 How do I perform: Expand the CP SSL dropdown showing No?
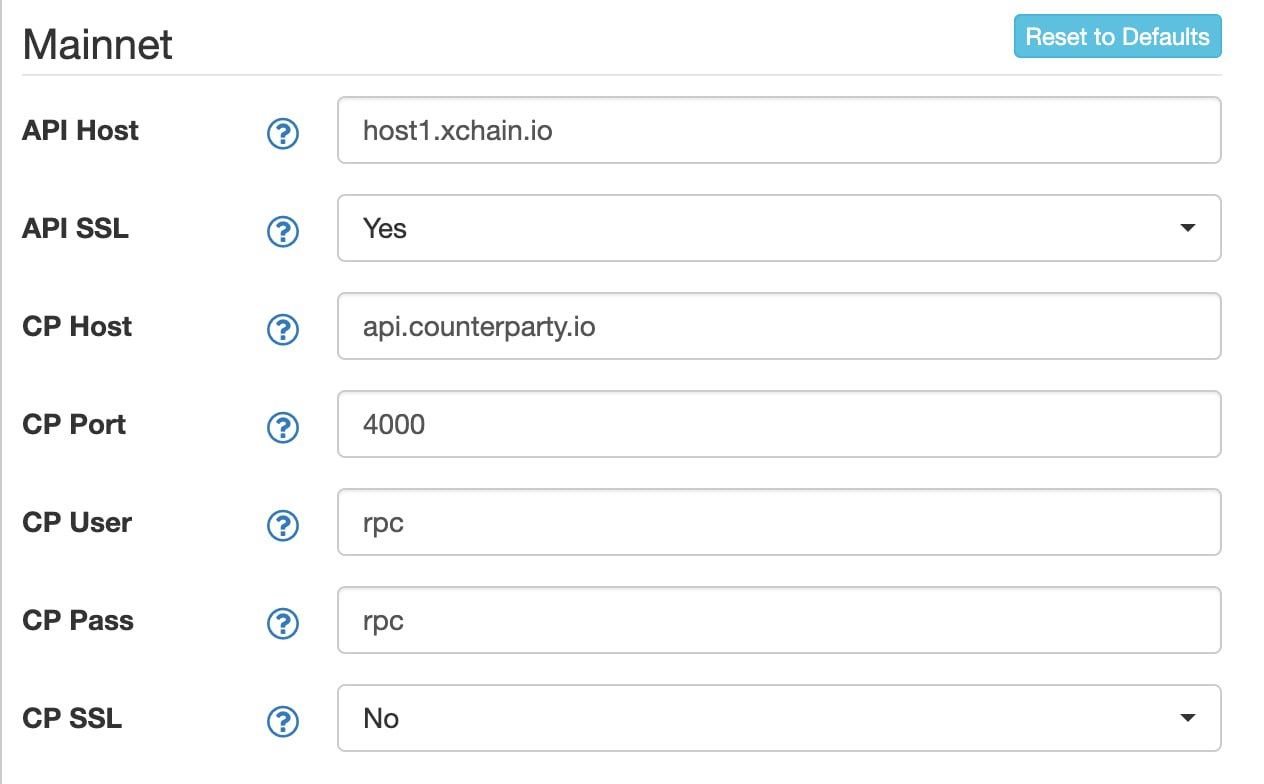[779, 718]
